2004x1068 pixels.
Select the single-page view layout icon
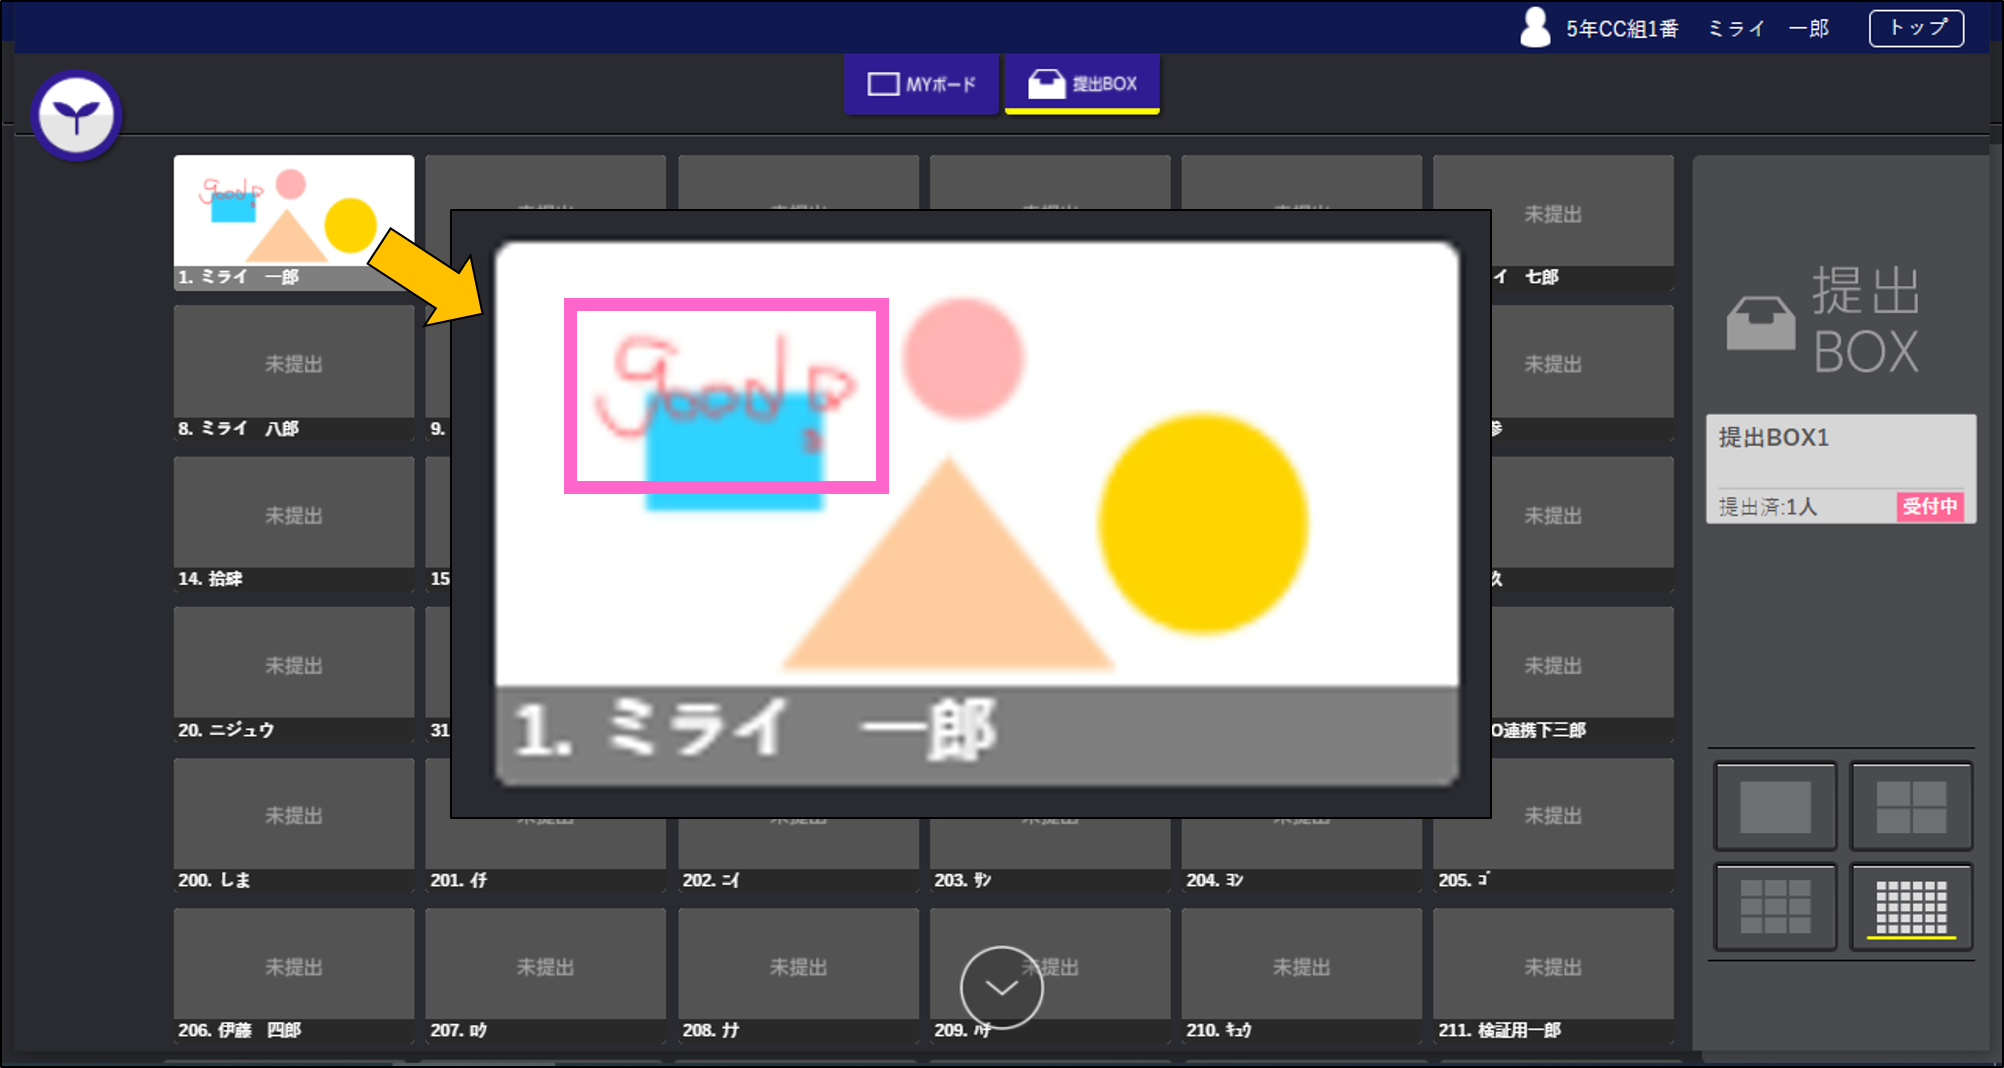click(x=1774, y=806)
